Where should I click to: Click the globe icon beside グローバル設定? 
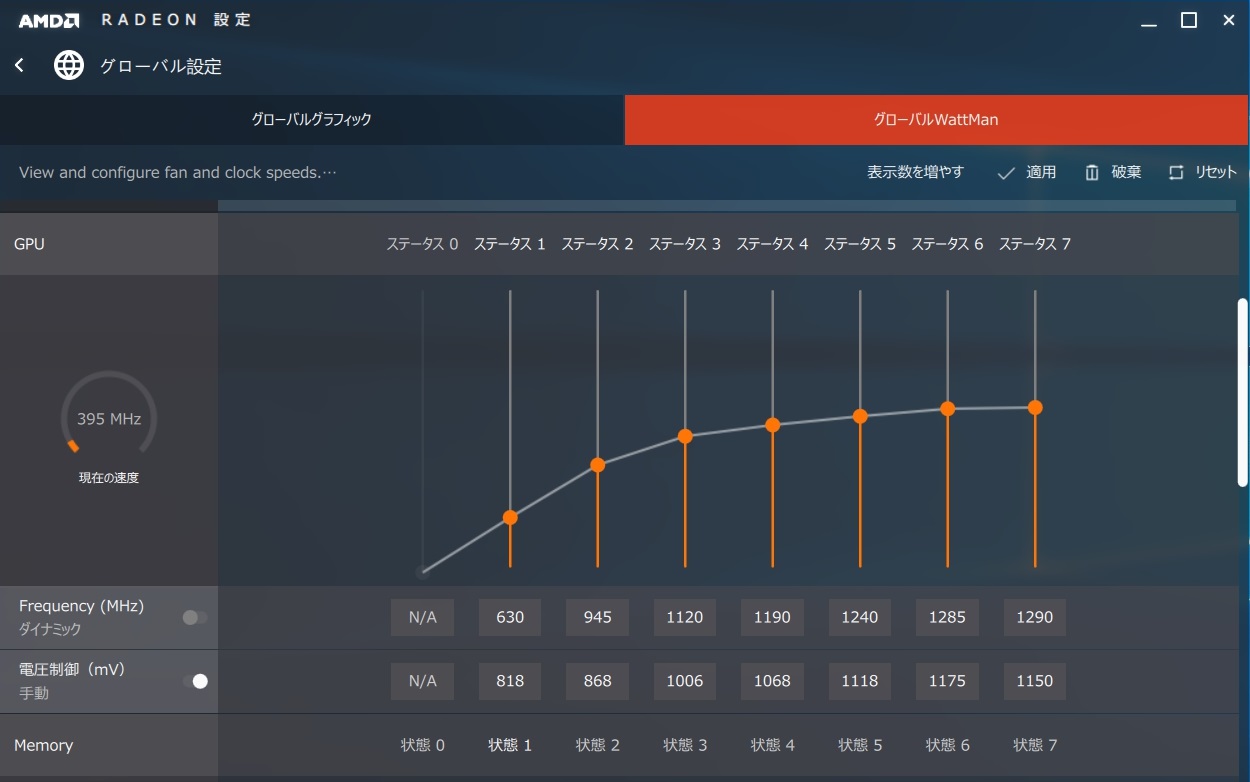[x=69, y=66]
